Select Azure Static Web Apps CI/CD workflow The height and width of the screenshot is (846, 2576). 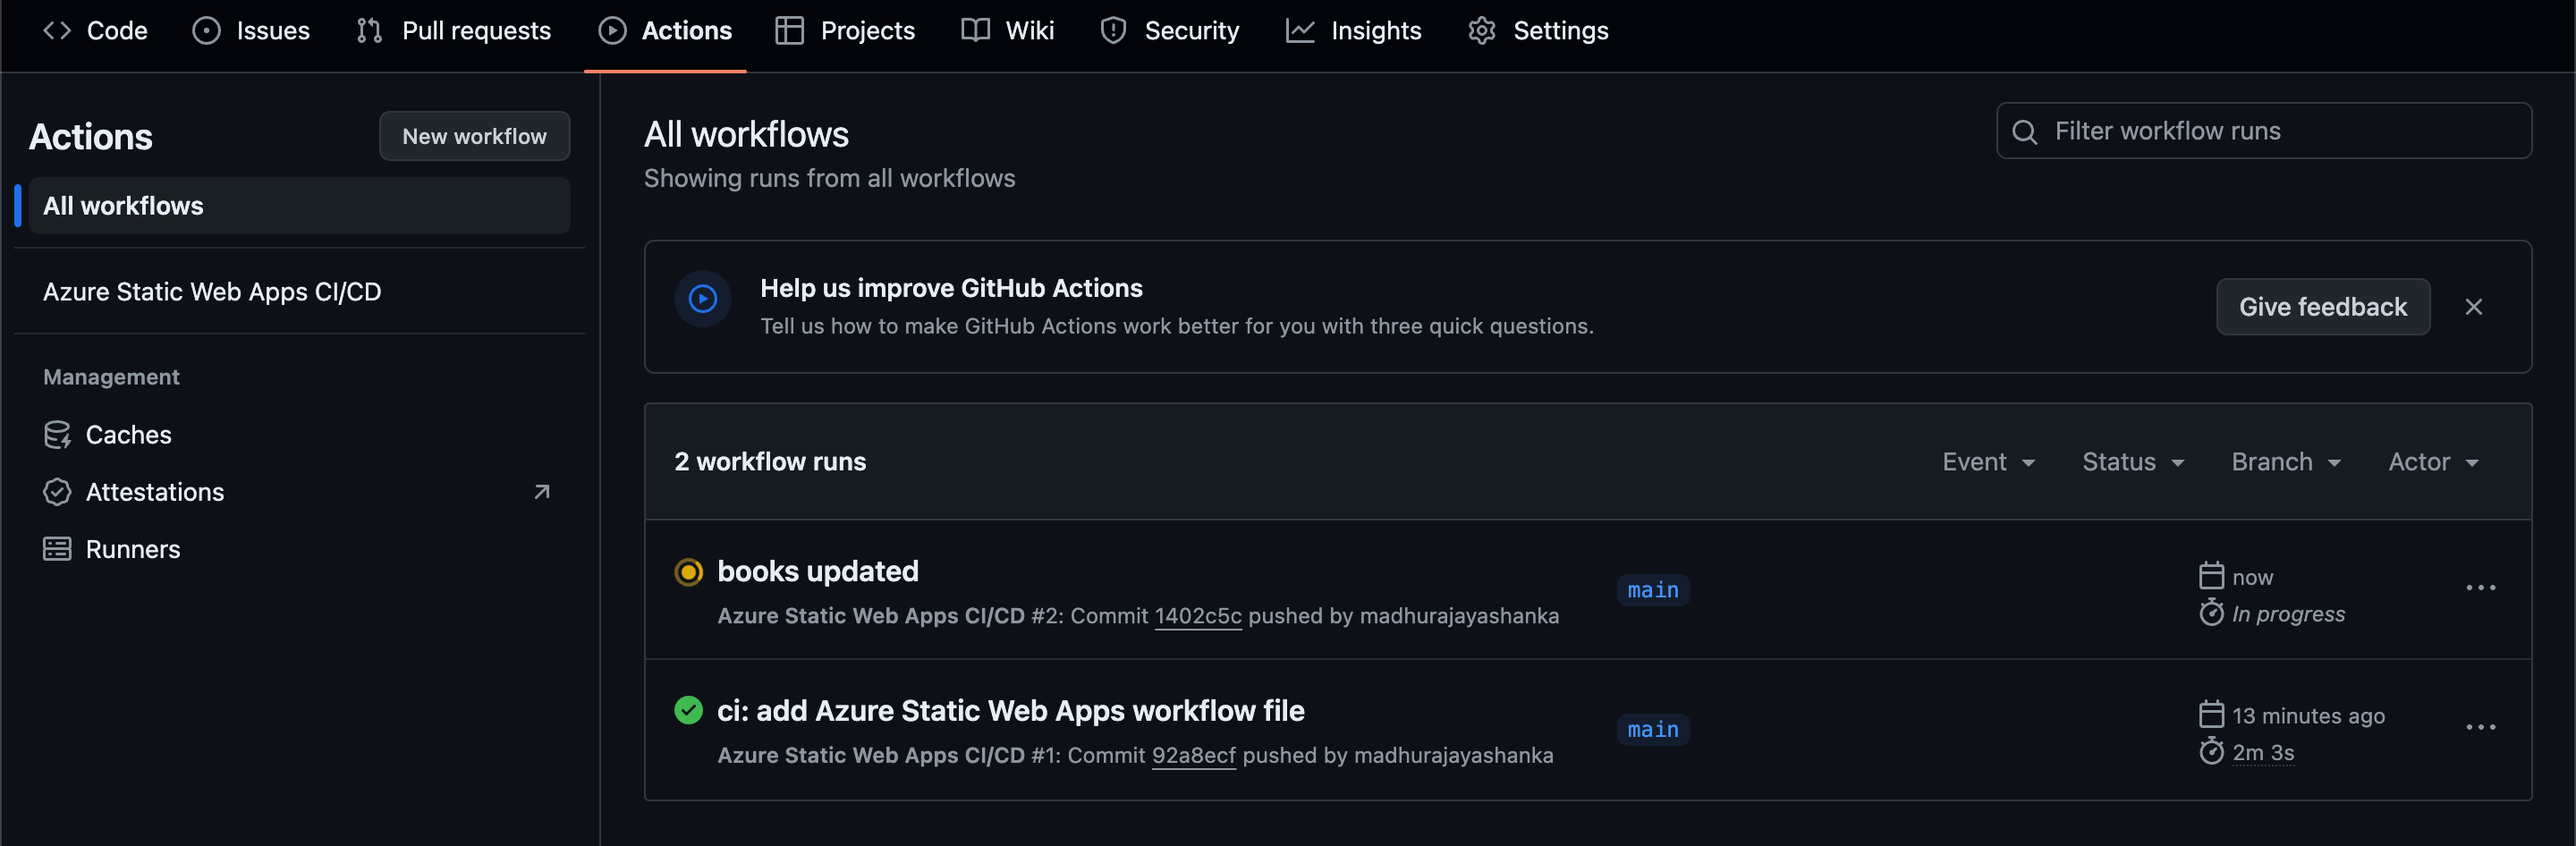[212, 292]
